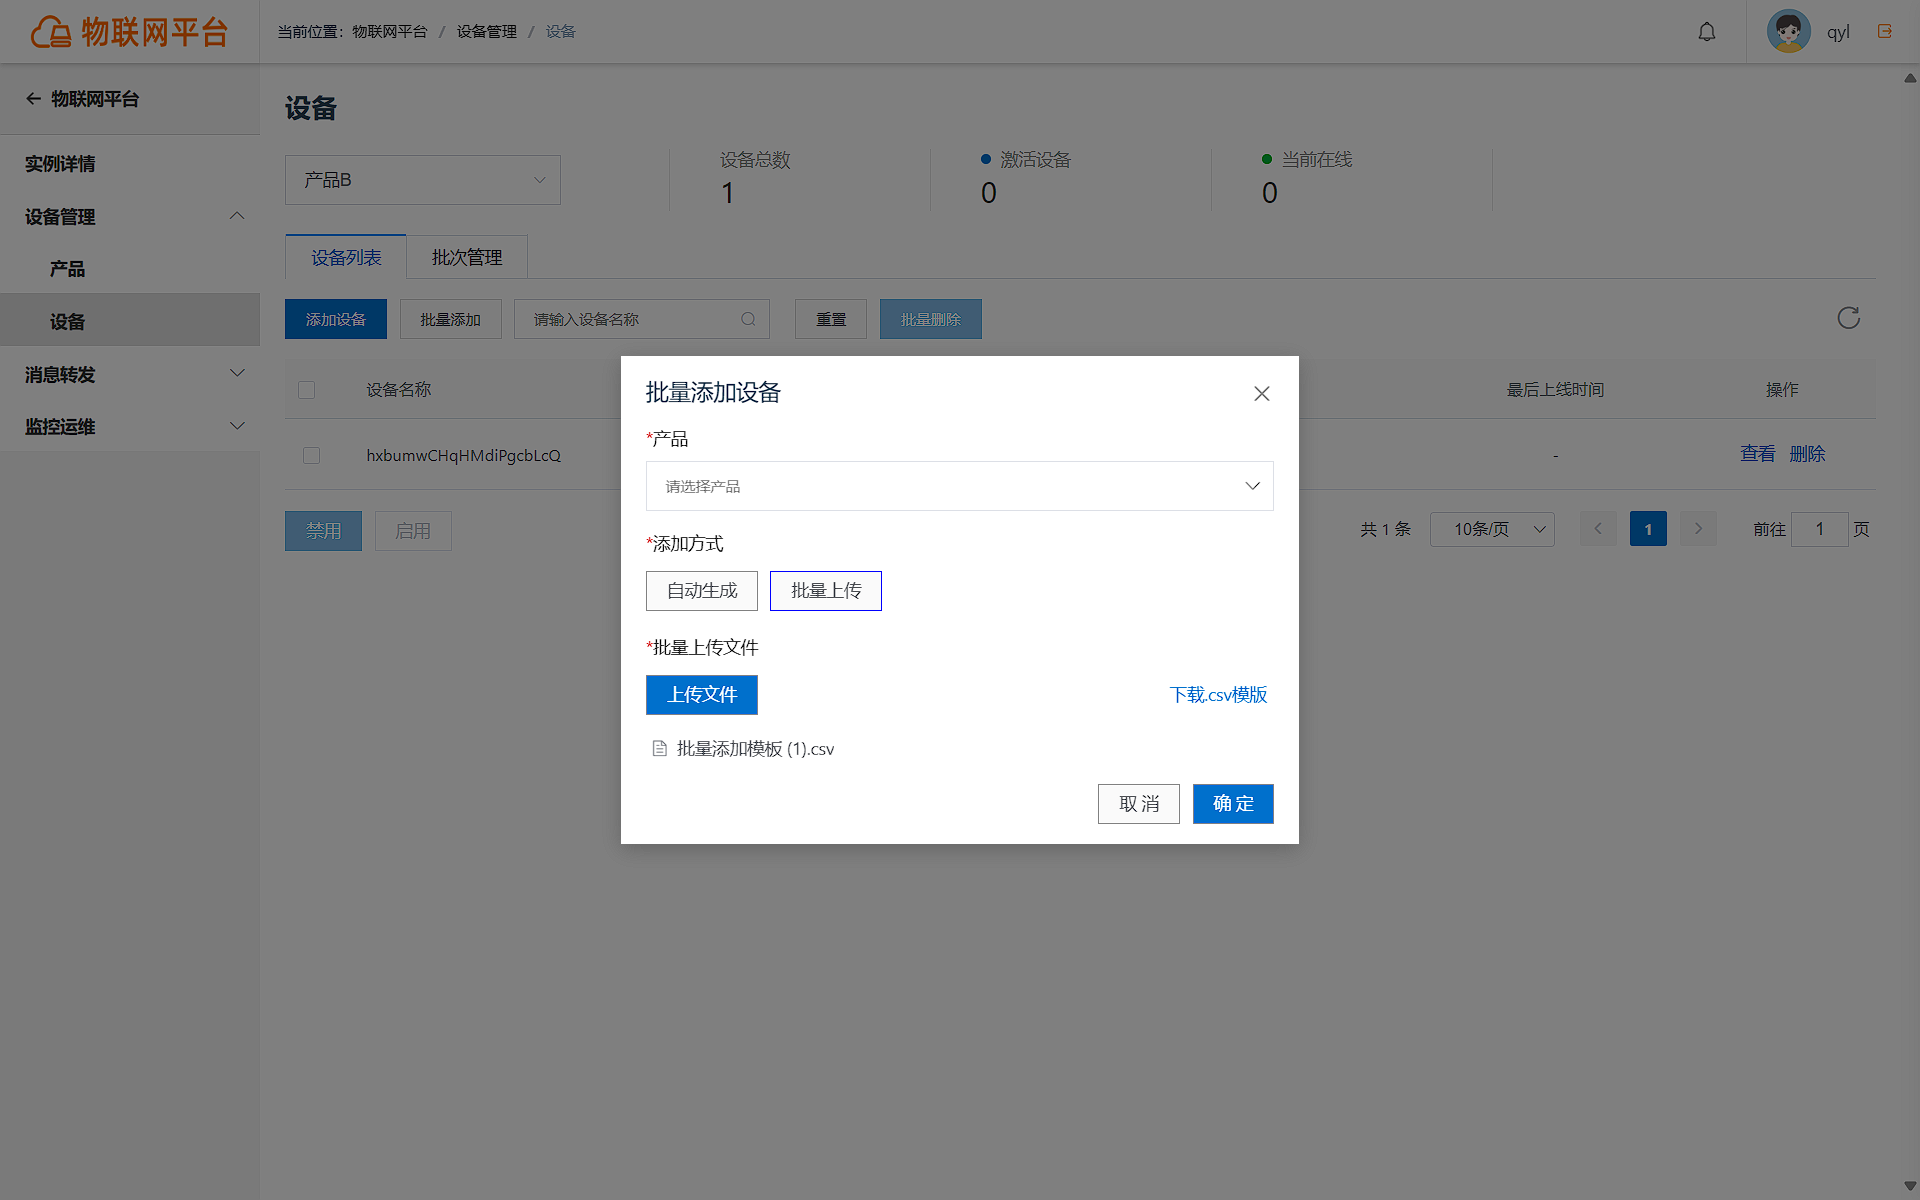
Task: Click the 批量添加 button
Action: [x=451, y=319]
